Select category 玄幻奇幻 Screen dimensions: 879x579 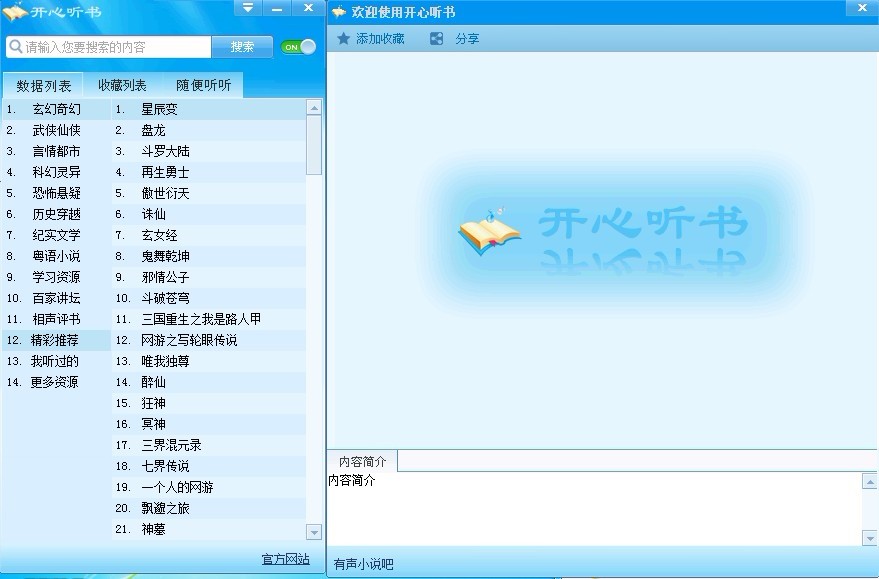click(56, 109)
